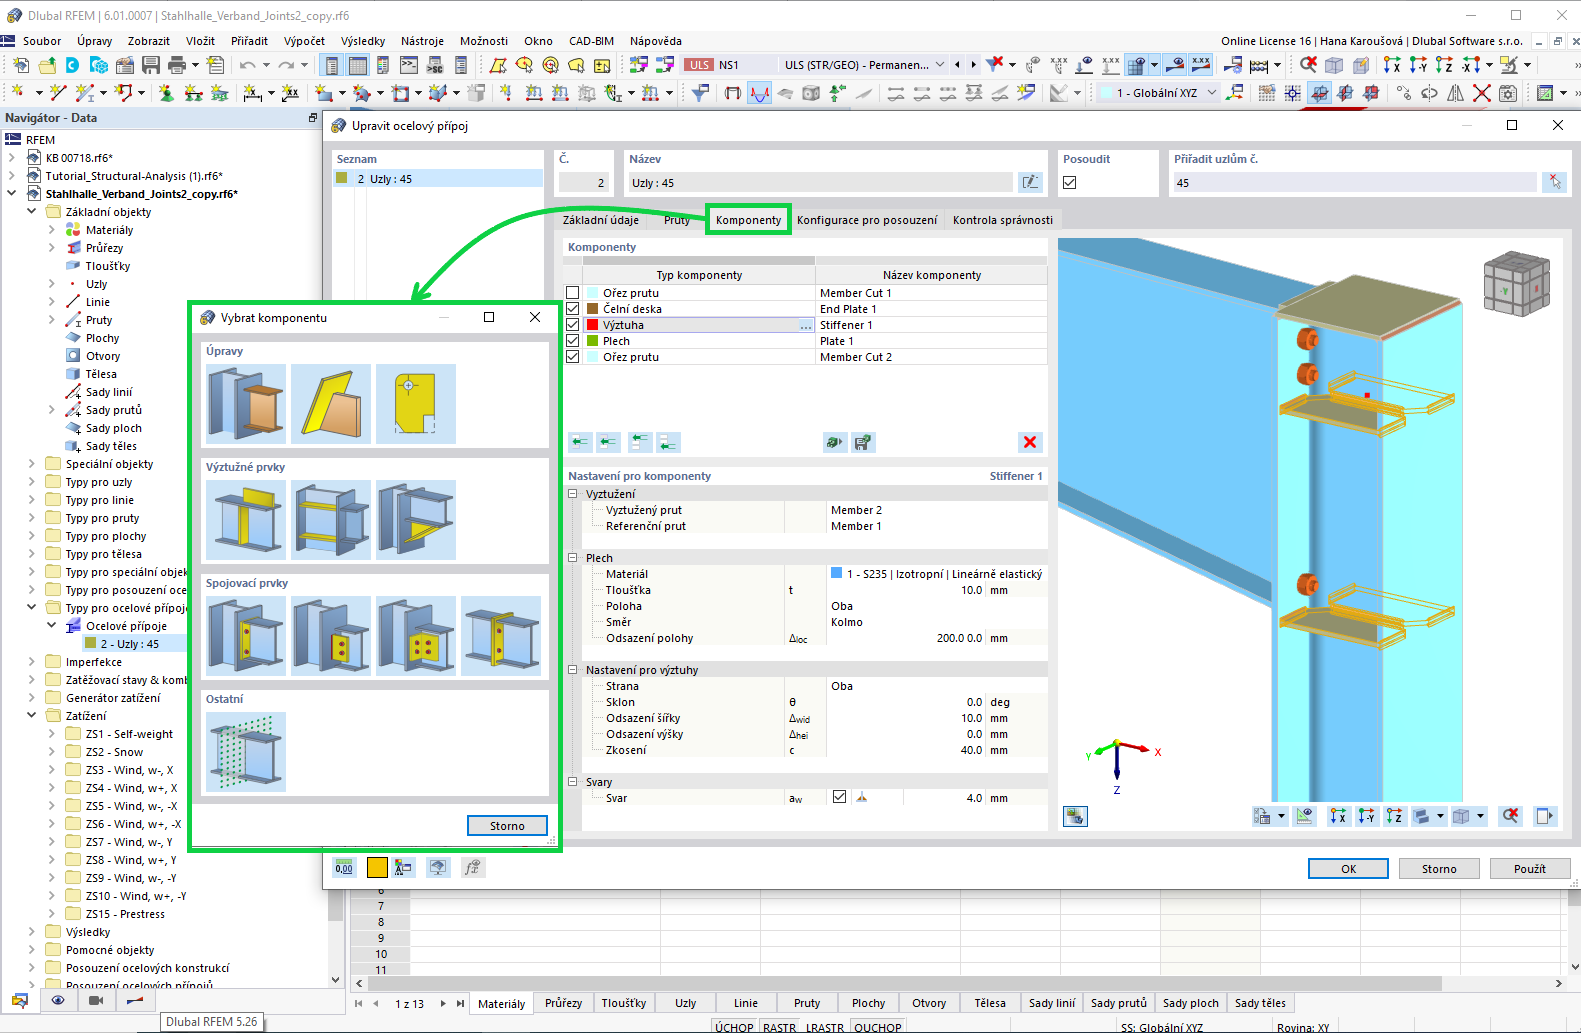The width and height of the screenshot is (1581, 1033).
Task: Toggle checkbox for Výztuha component
Action: coord(573,325)
